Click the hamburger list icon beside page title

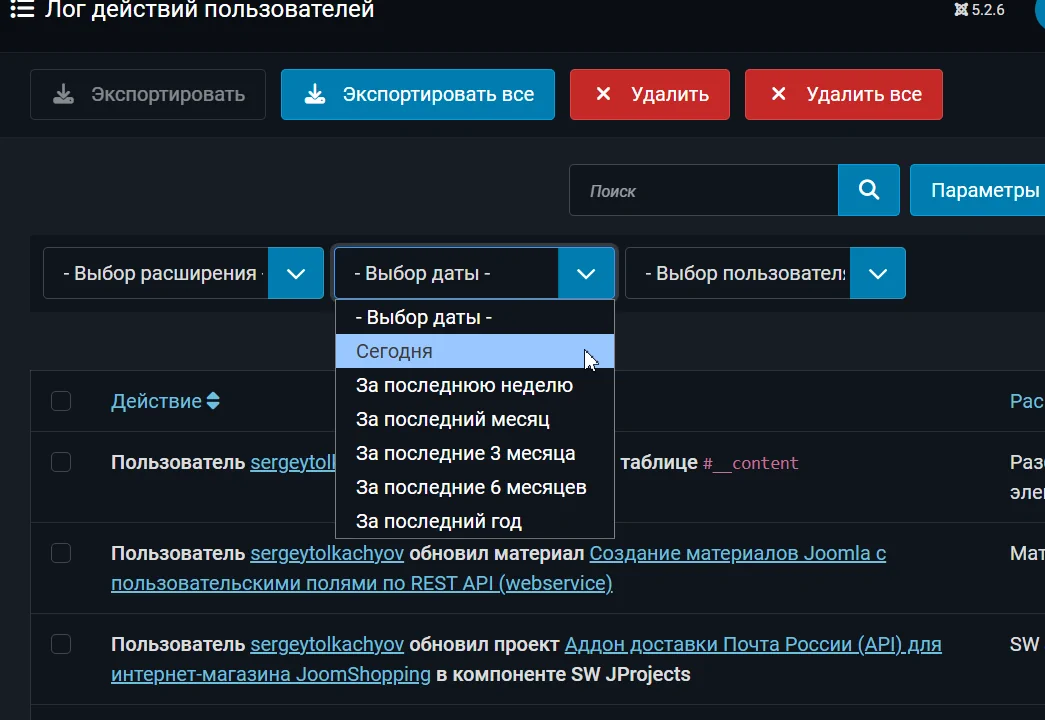click(22, 11)
